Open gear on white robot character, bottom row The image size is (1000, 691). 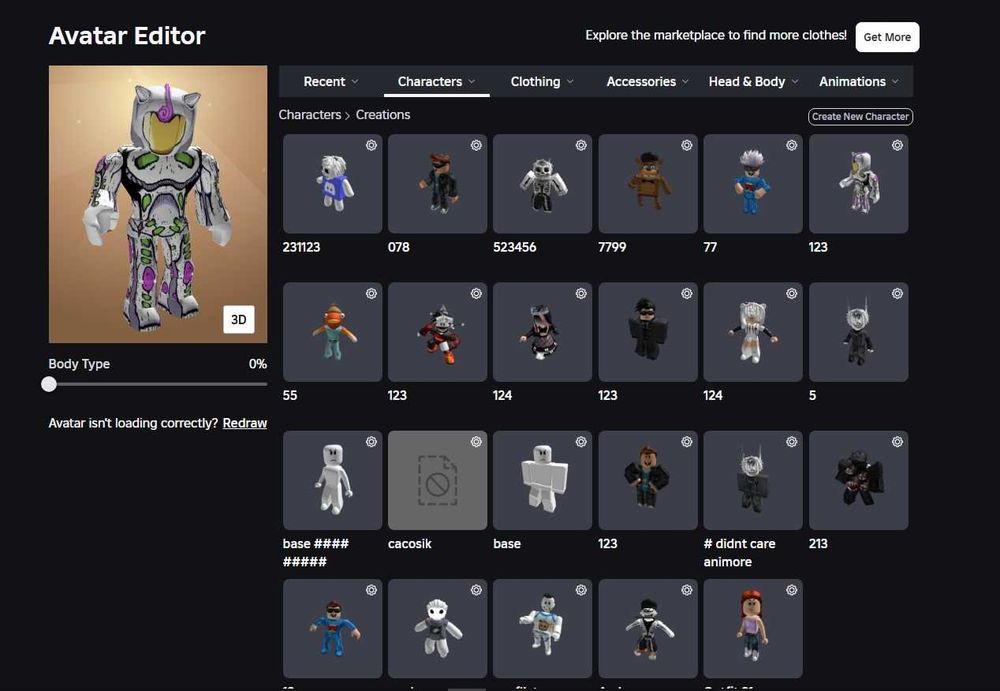581,590
